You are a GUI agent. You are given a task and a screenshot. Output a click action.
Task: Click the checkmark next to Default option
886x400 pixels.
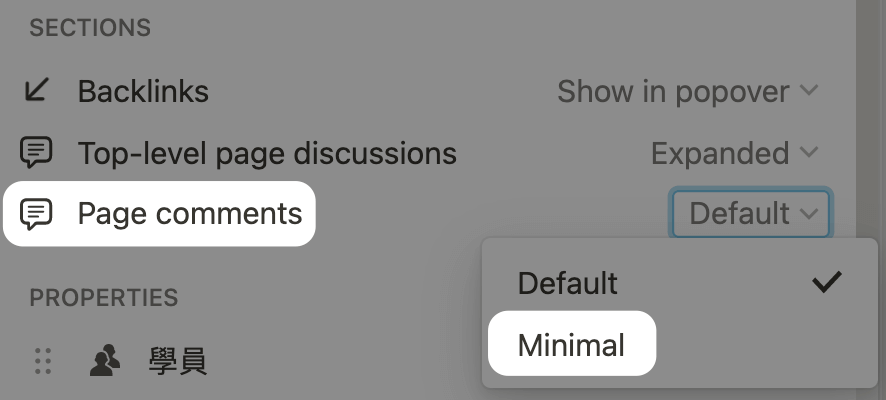pos(827,282)
